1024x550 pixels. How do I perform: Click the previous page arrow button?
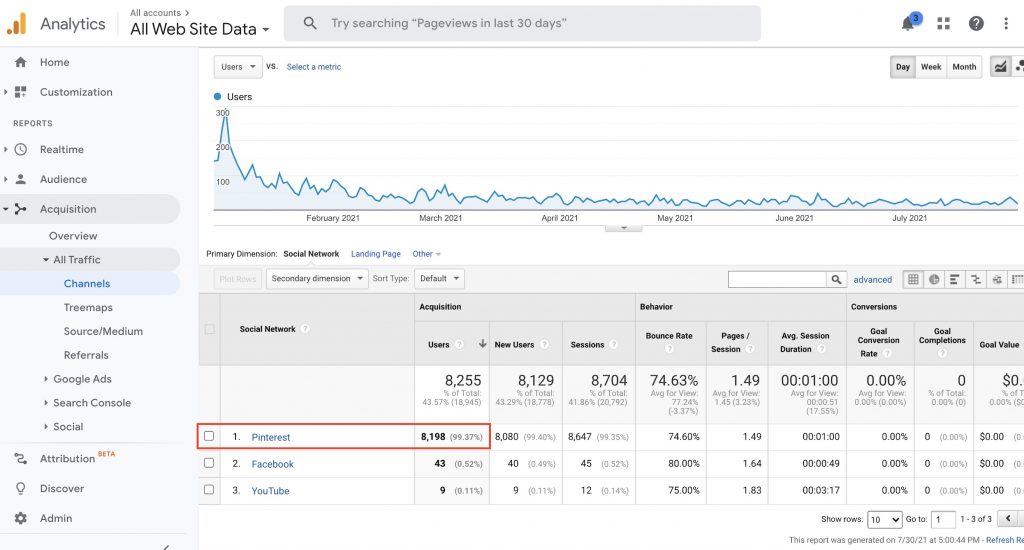1008,519
